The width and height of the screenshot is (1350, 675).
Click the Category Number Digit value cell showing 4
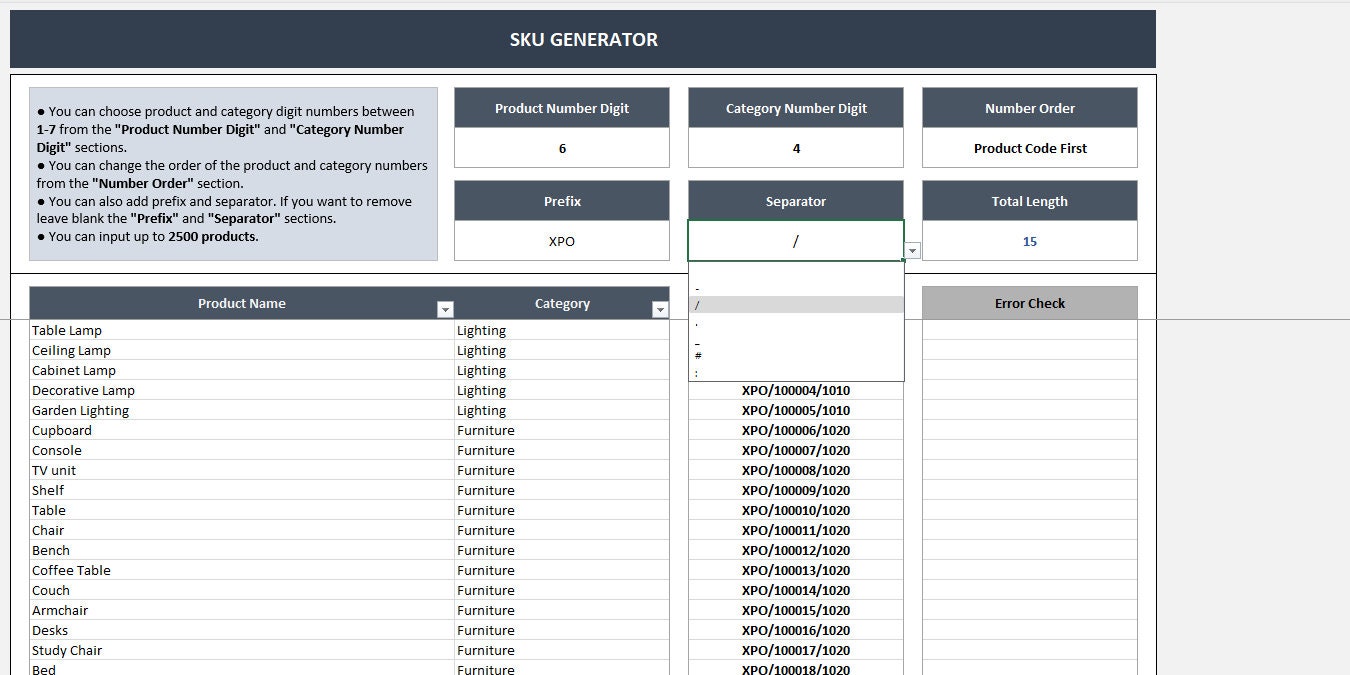coord(796,147)
